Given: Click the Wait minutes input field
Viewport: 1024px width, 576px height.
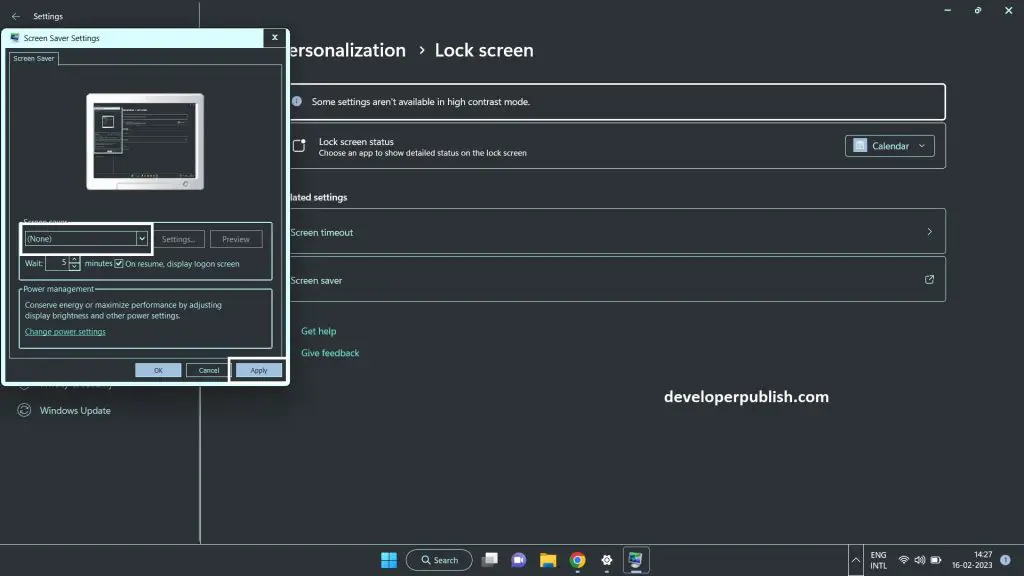Looking at the screenshot, I should tap(57, 263).
